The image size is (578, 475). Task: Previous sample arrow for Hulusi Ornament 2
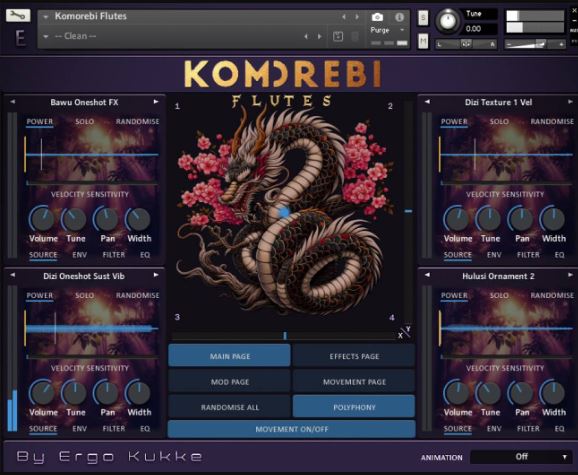point(427,275)
